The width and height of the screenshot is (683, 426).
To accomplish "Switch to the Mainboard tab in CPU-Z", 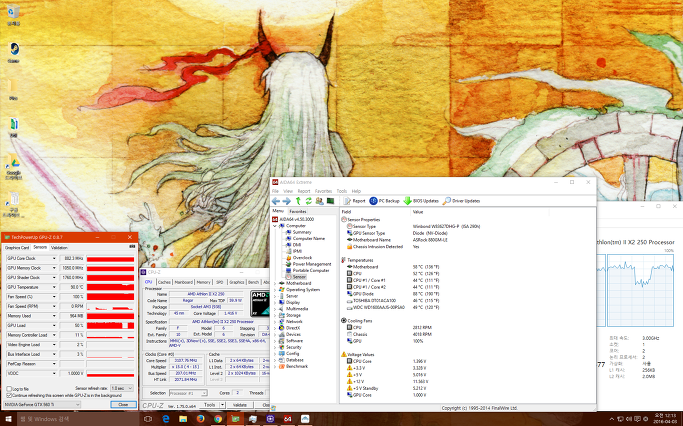I will click(183, 282).
